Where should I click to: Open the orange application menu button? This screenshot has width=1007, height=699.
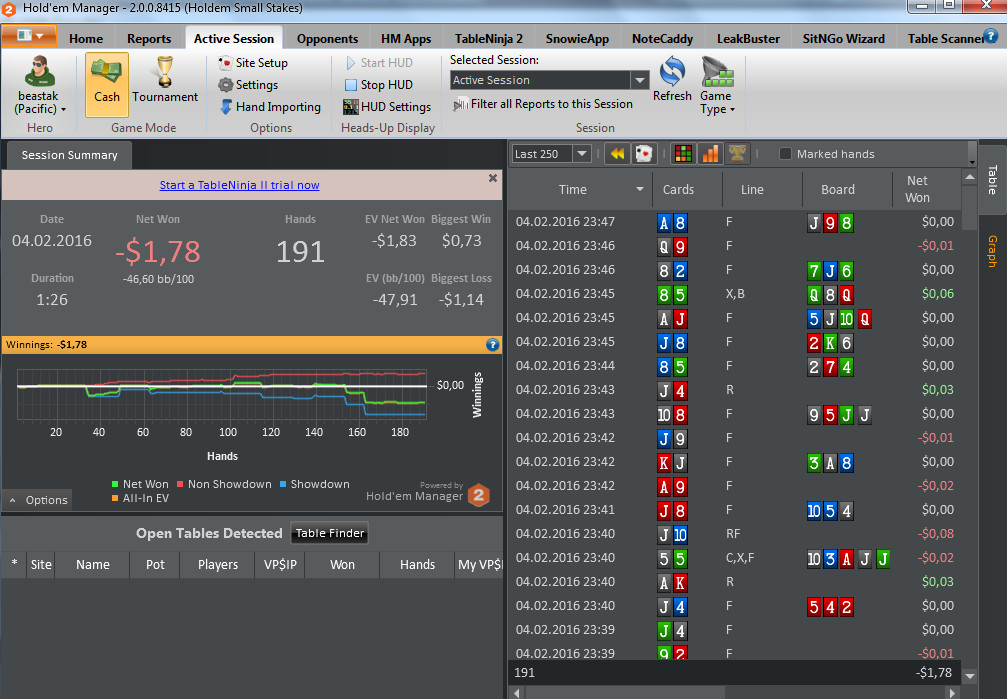[x=29, y=36]
